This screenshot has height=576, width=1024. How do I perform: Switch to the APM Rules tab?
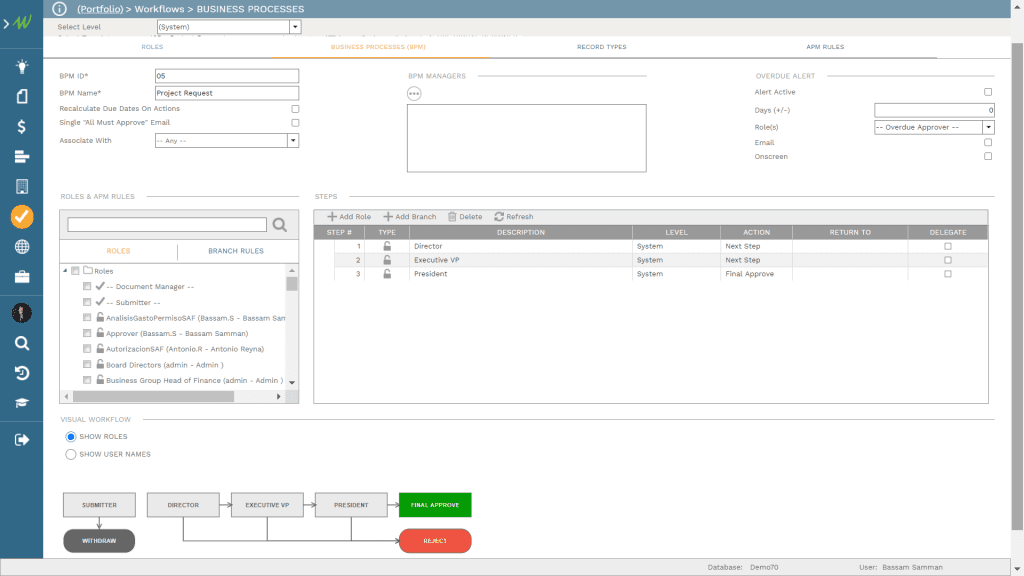click(825, 47)
